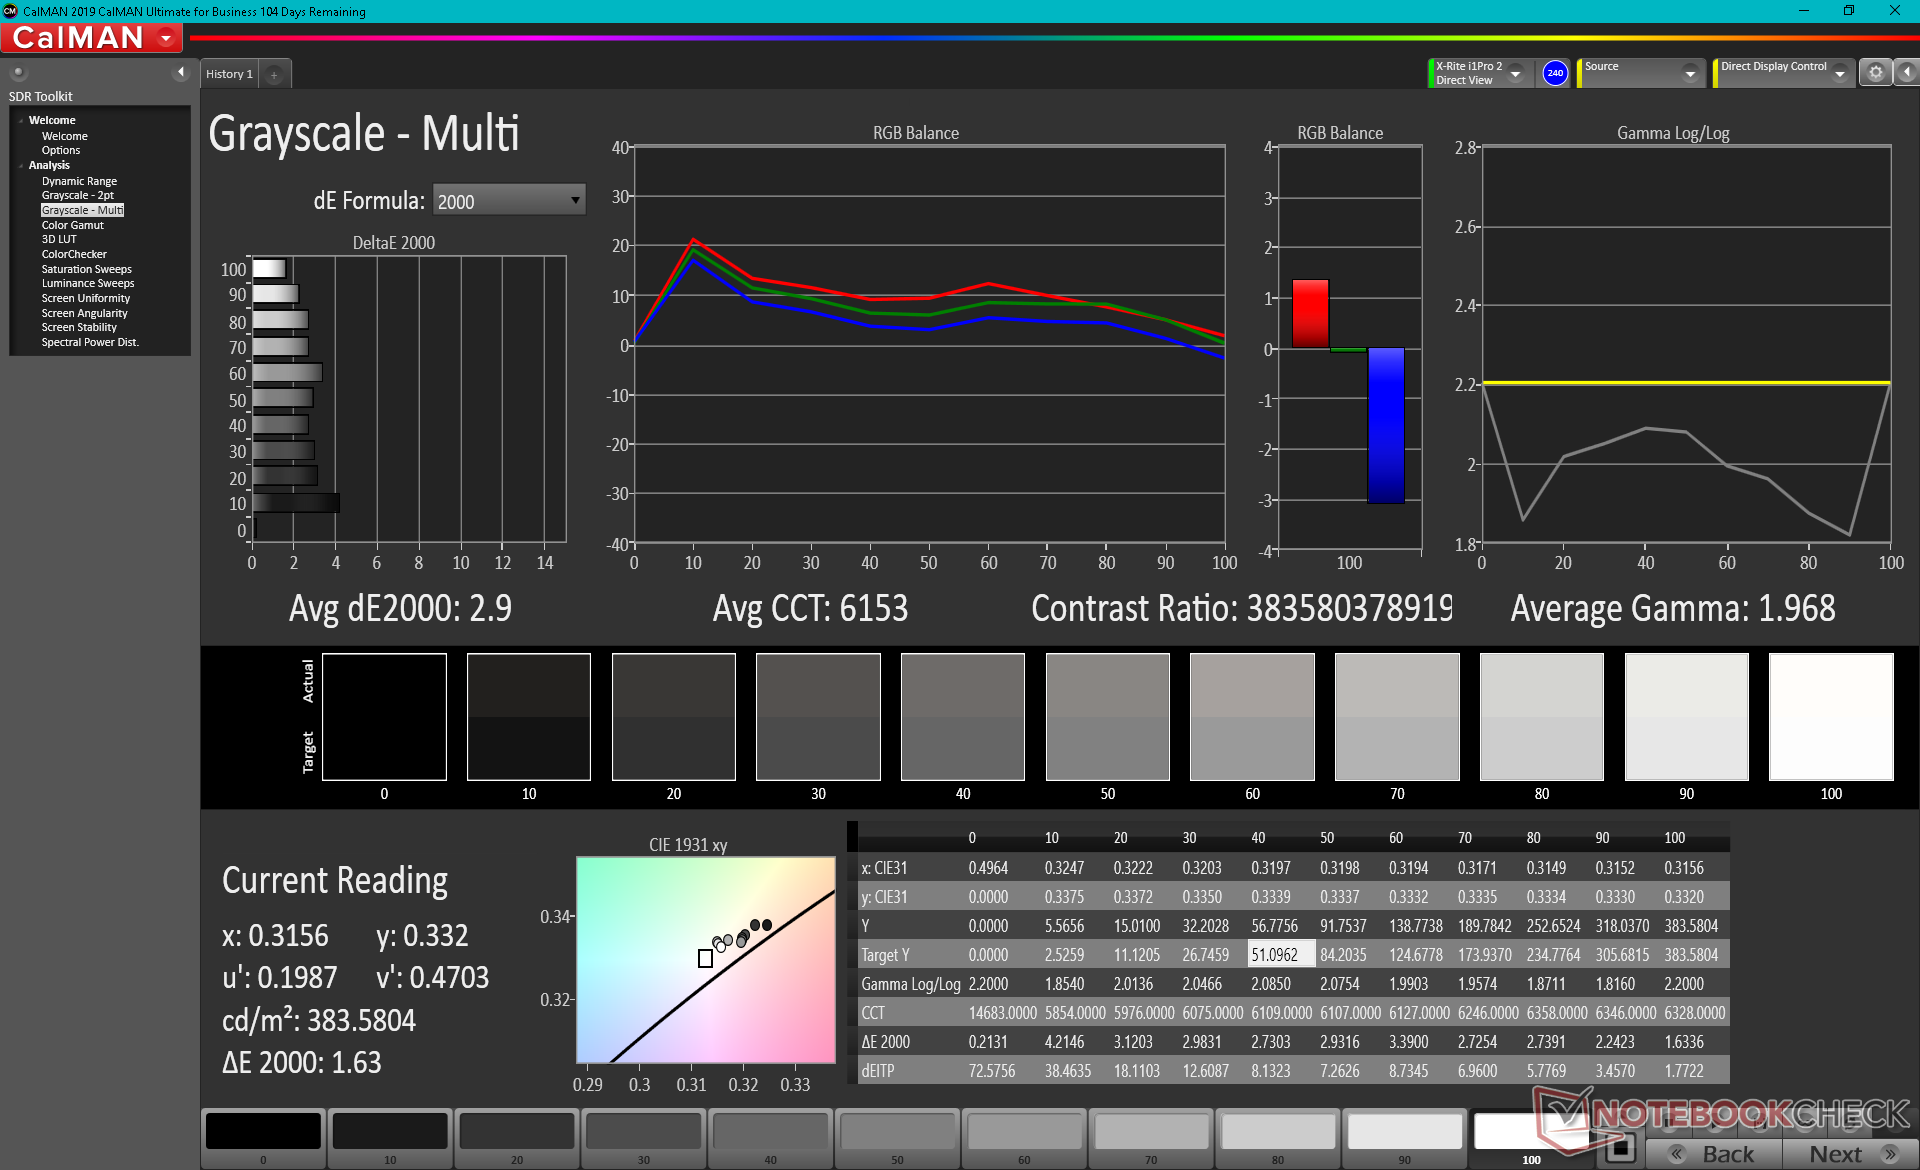Image resolution: width=1920 pixels, height=1170 pixels.
Task: Click the blue 240 meter mode icon
Action: pos(1554,73)
